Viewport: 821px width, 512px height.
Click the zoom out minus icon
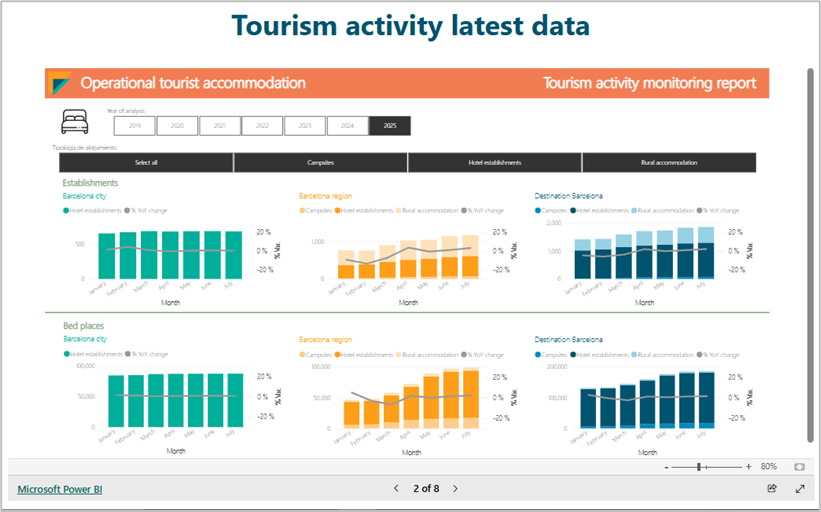tap(667, 467)
